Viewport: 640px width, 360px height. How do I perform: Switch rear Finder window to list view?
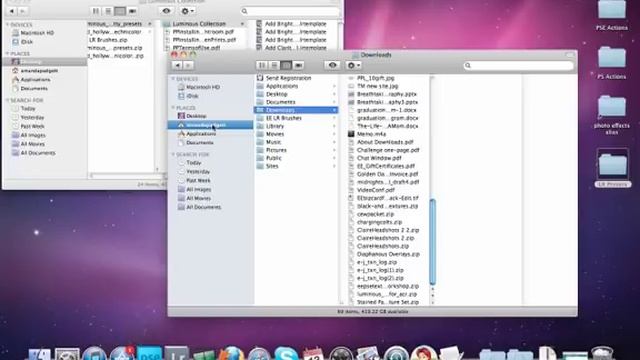pos(108,11)
